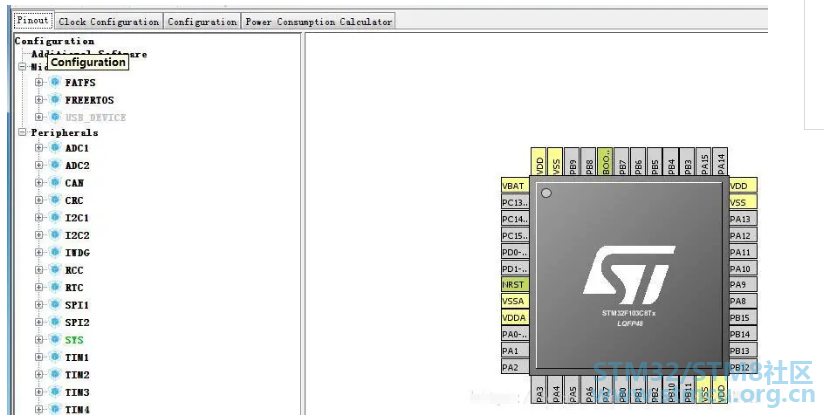Select the SYS label in green
This screenshot has height=417, width=824.
coord(74,340)
